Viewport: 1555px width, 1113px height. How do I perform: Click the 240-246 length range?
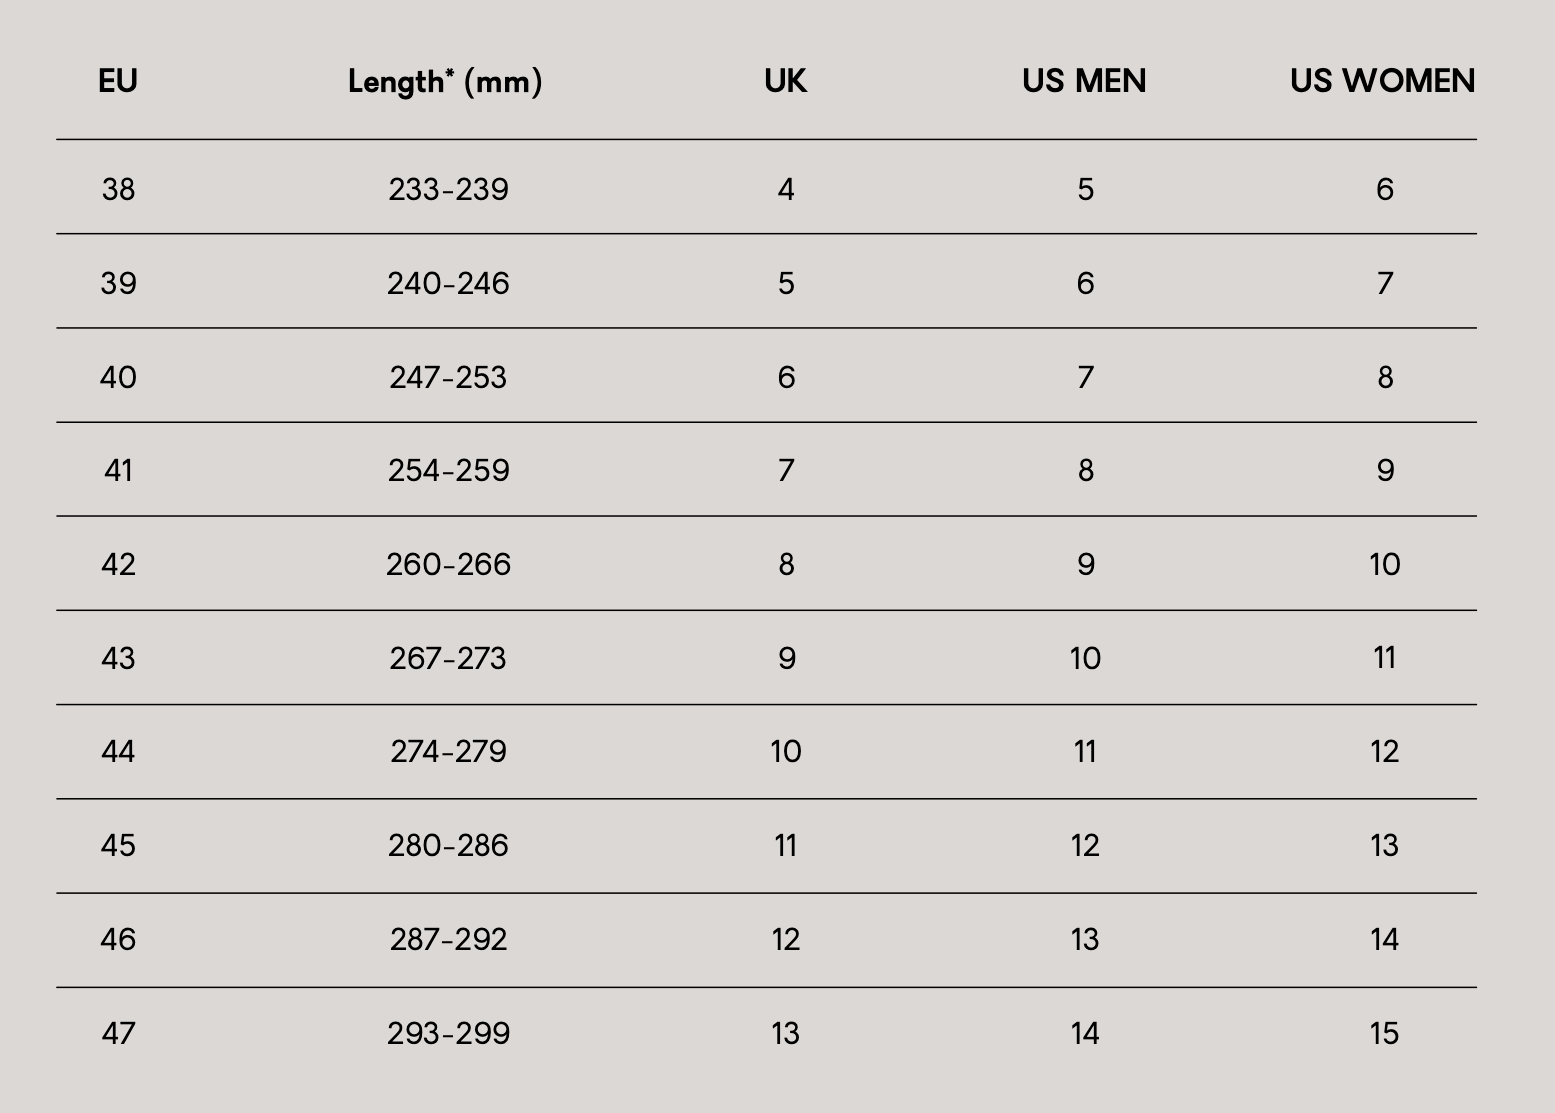tap(448, 283)
